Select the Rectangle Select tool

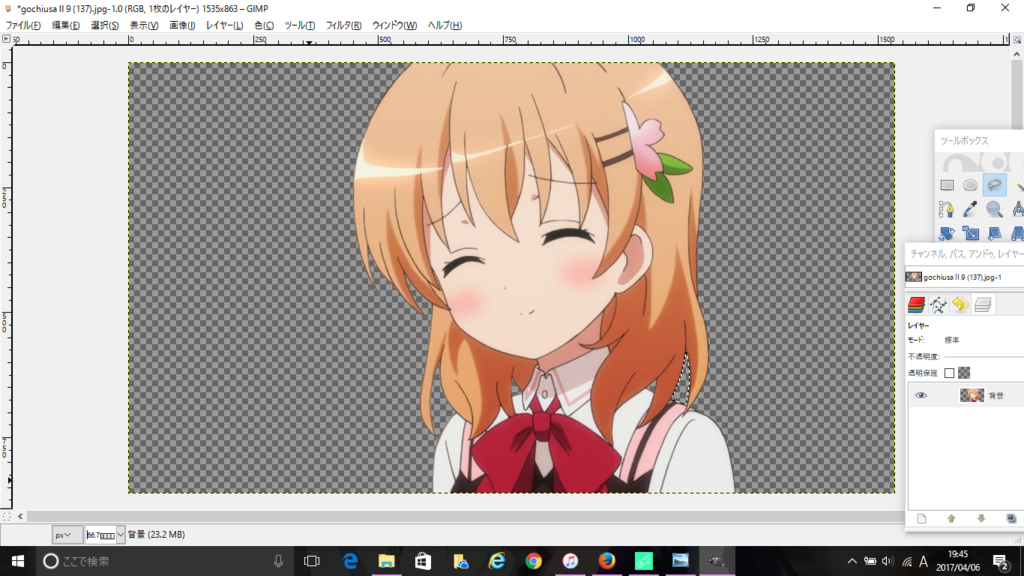point(948,183)
